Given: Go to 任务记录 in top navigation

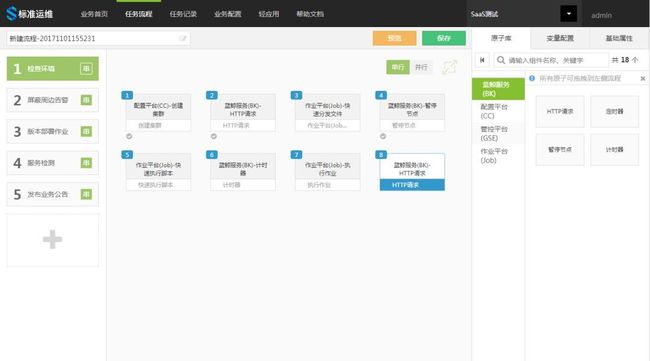Looking at the screenshot, I should click(x=183, y=14).
